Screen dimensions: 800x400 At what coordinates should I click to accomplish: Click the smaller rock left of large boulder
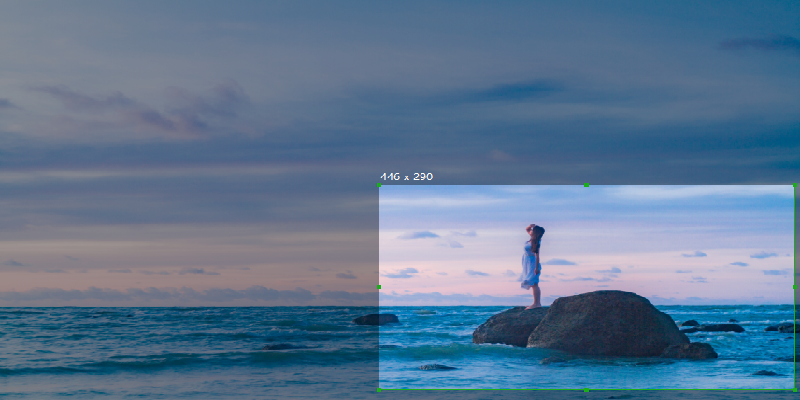(x=508, y=327)
